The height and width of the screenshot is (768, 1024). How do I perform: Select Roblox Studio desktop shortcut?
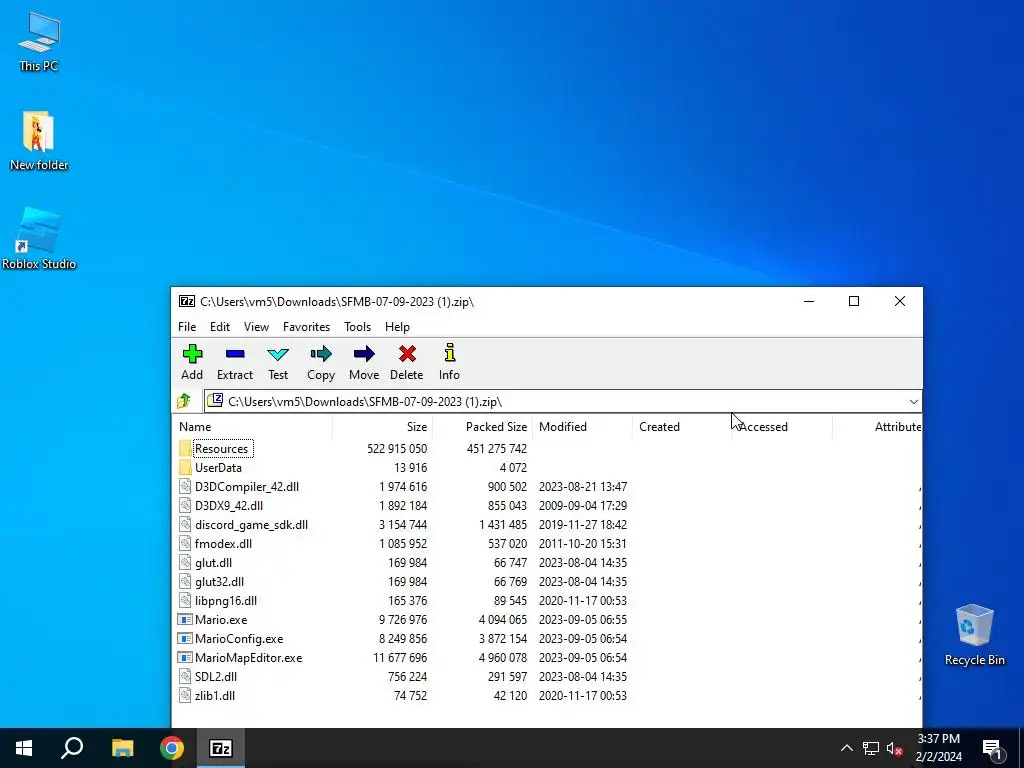coord(39,239)
